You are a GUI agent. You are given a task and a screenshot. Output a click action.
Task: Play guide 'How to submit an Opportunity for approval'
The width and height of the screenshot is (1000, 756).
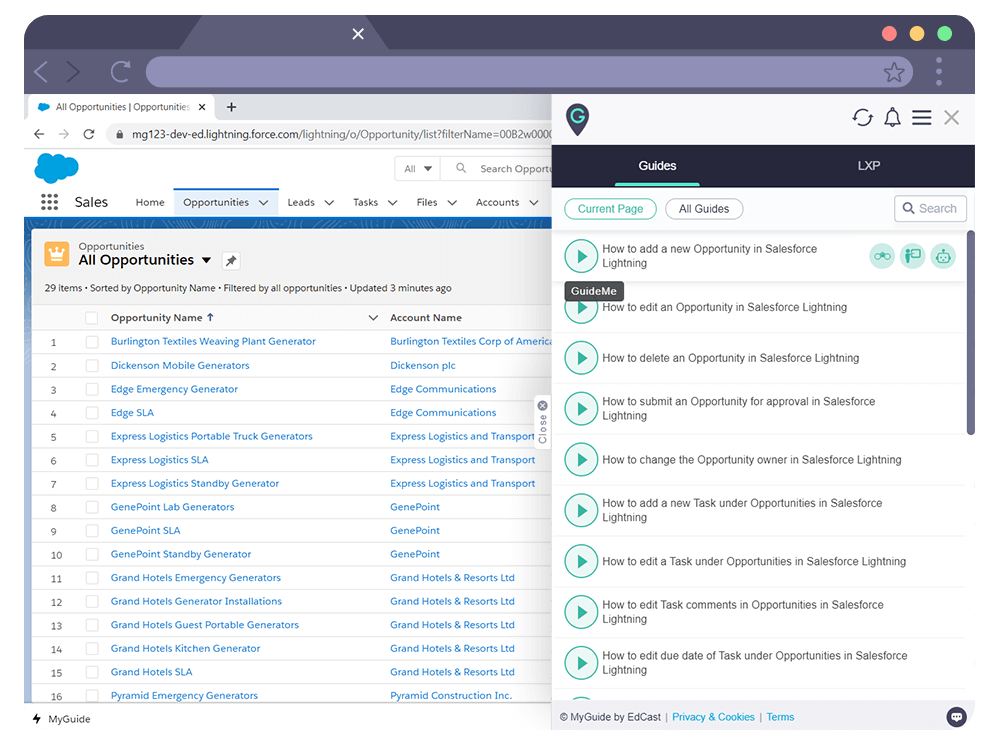[x=581, y=408]
